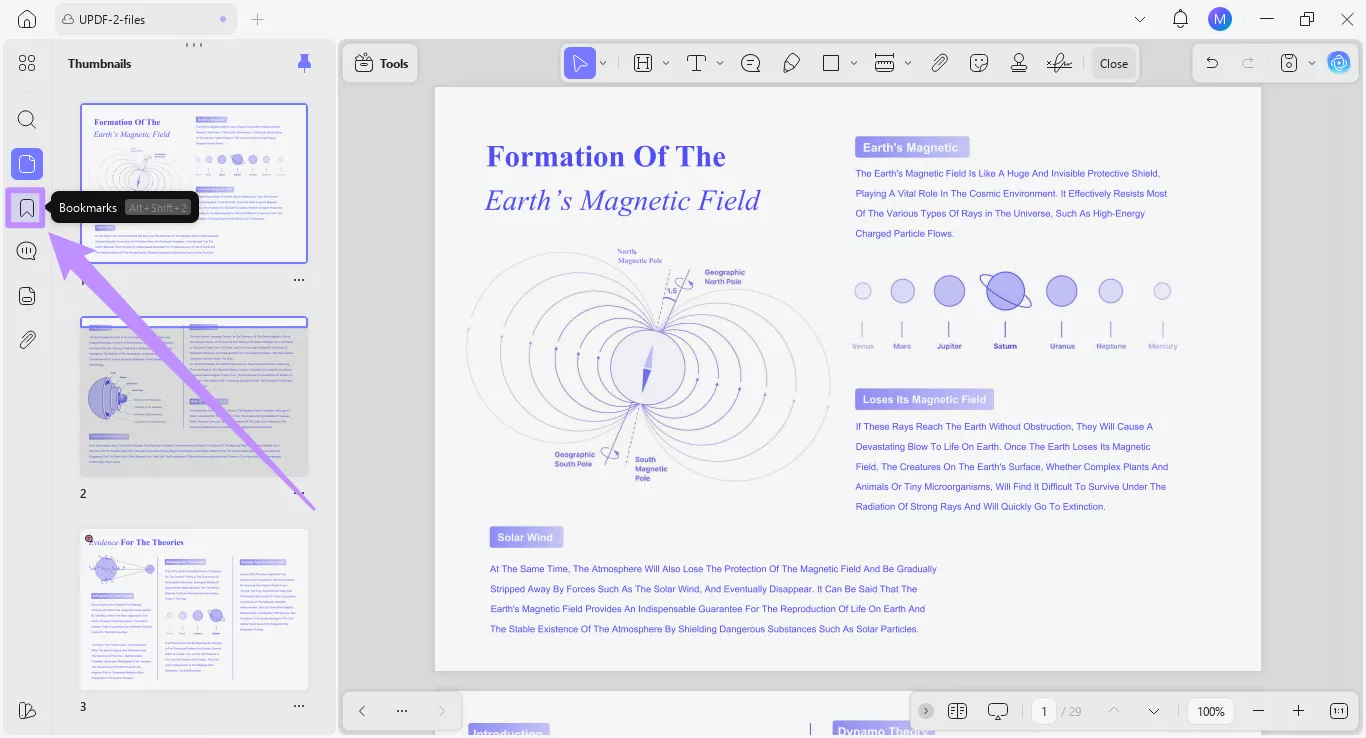Jump to the previous page

coord(1114,711)
